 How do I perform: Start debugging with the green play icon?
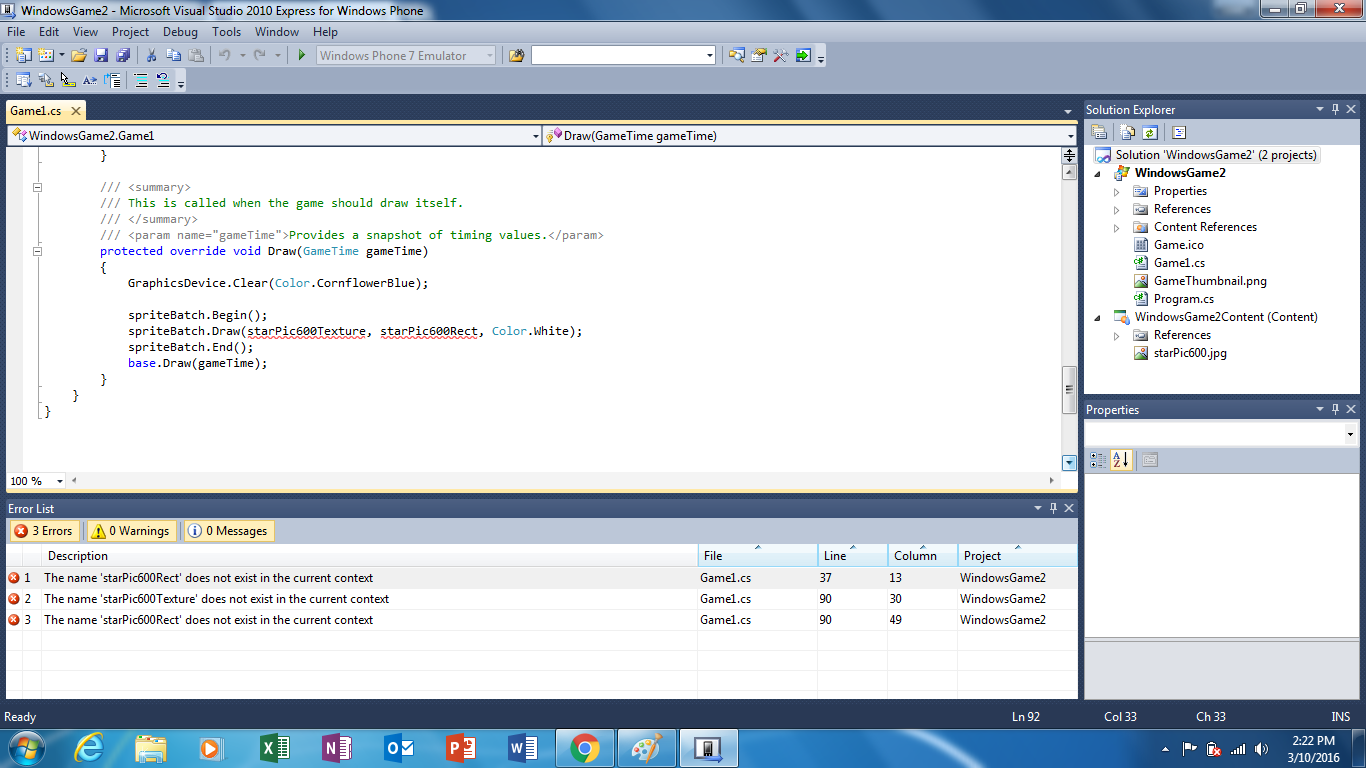pyautogui.click(x=301, y=56)
